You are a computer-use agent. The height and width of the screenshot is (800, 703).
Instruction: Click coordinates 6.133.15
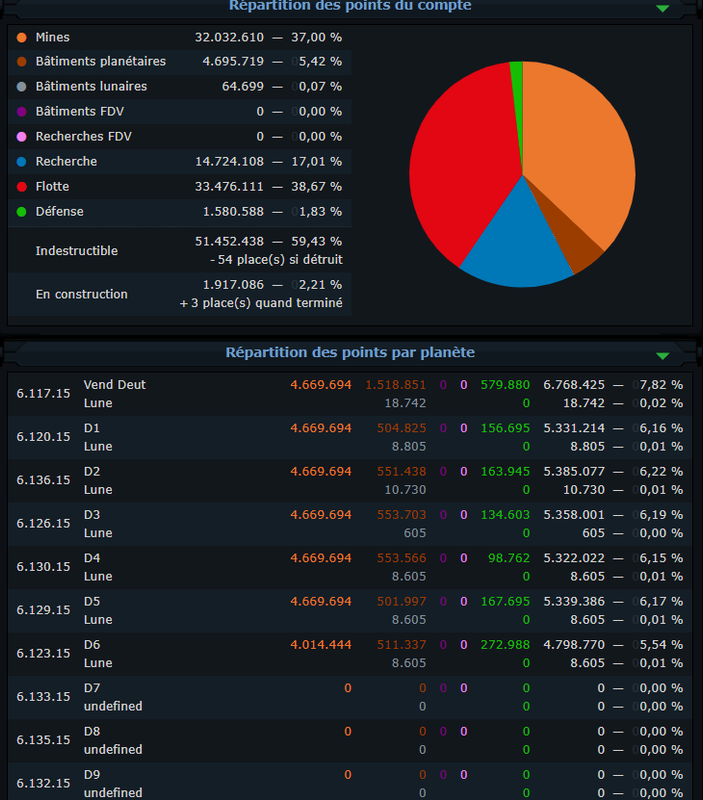43,697
